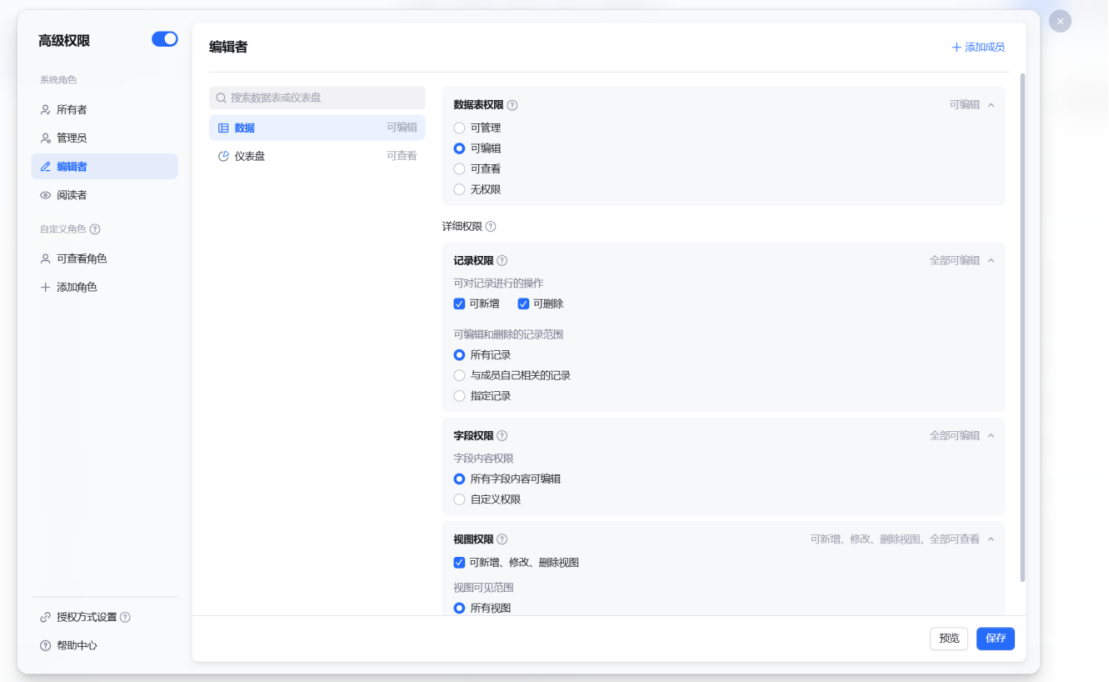Screen dimensions: 1109x682
Task: Choose 与成员自己相关的记录 radio option
Action: (460, 376)
